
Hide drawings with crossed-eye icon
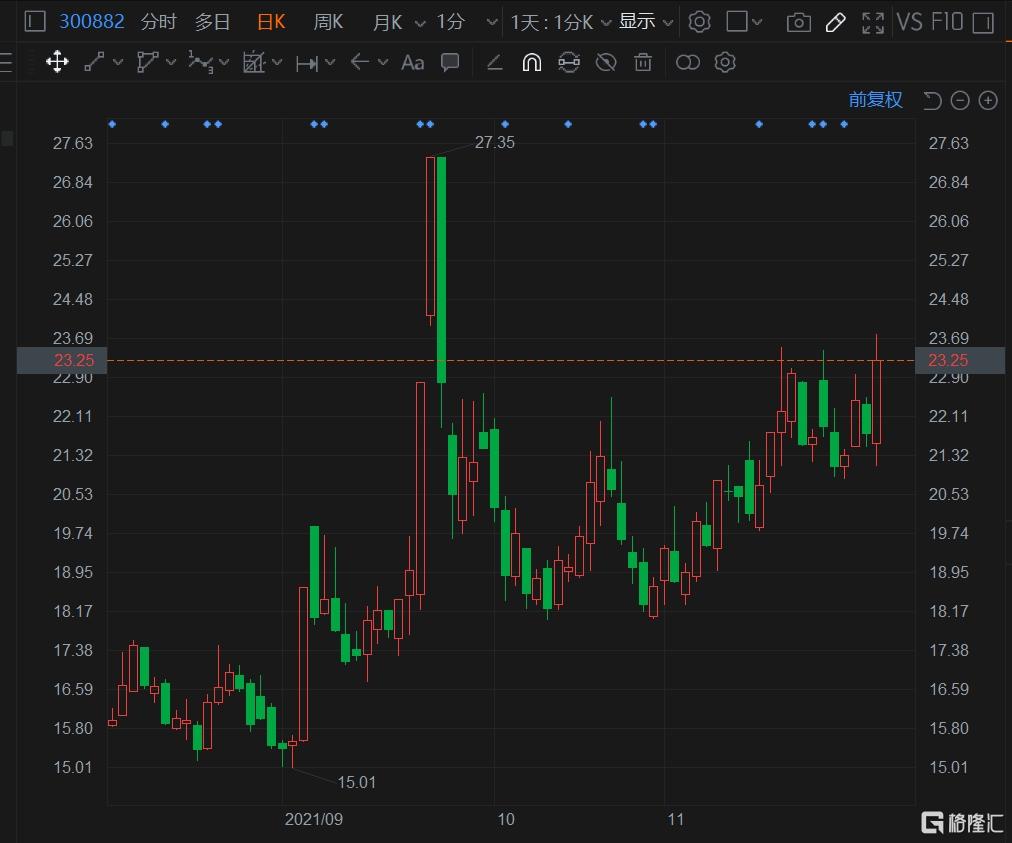tap(606, 63)
